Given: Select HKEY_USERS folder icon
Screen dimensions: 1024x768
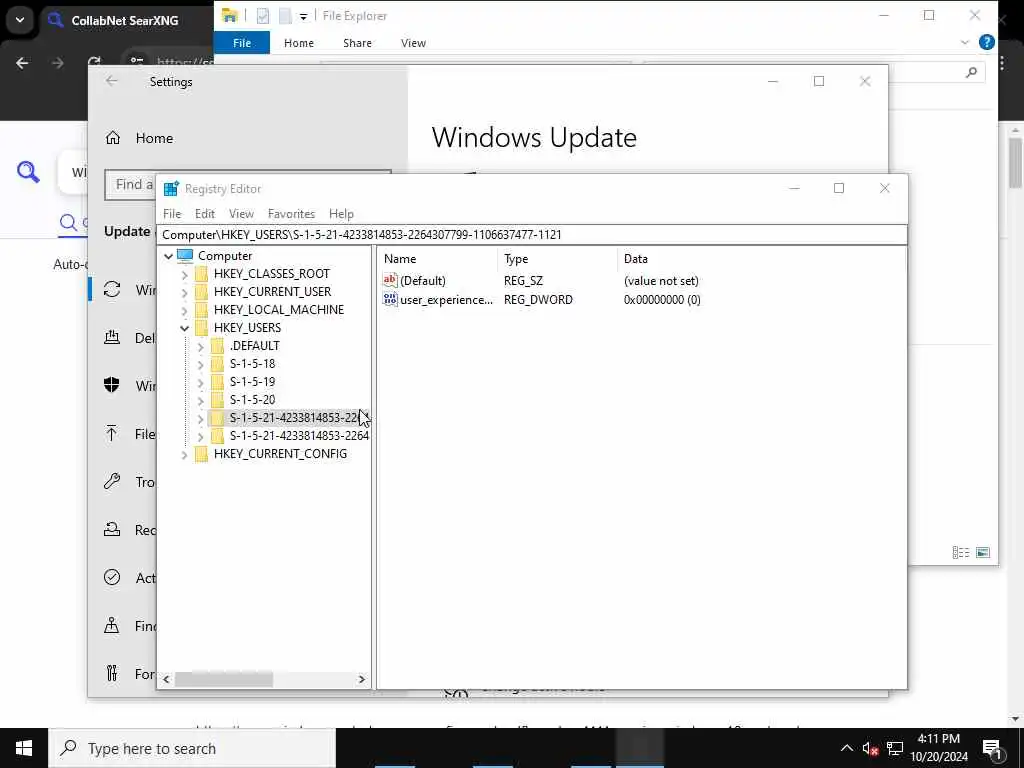Looking at the screenshot, I should click(x=202, y=327).
